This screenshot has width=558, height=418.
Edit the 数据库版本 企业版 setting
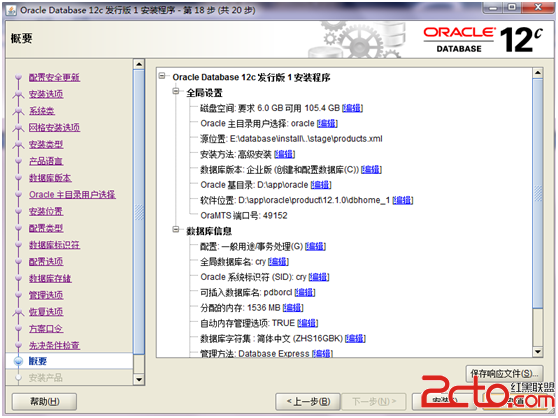371,169
